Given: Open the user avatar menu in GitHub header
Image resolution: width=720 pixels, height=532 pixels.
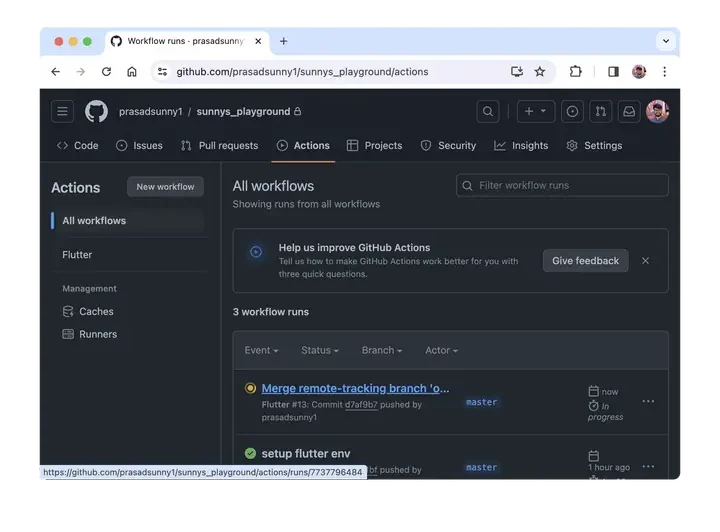Looking at the screenshot, I should click(x=657, y=111).
